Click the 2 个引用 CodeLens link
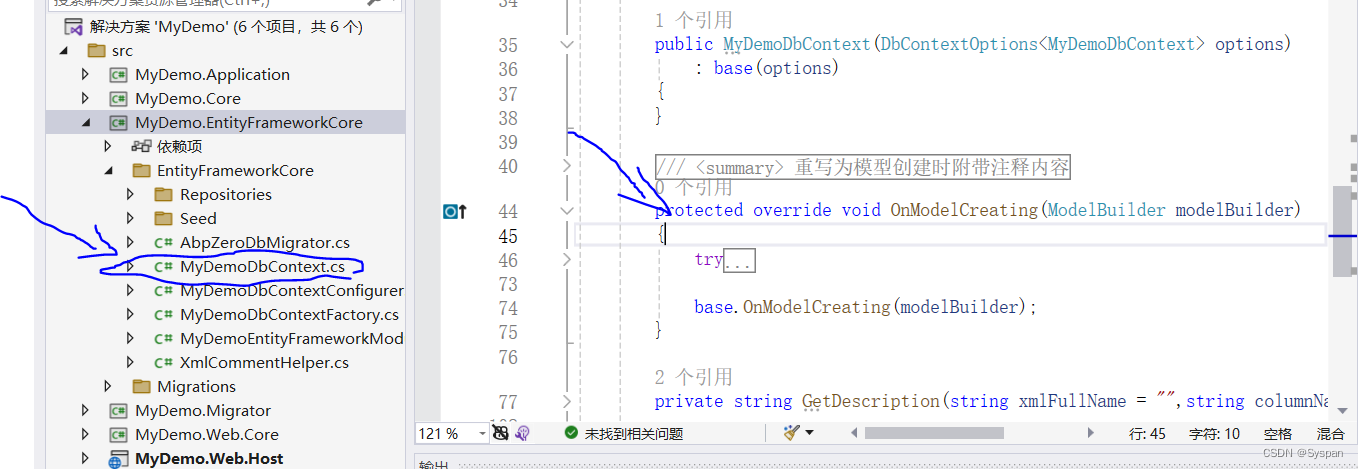The width and height of the screenshot is (1358, 469). click(694, 377)
